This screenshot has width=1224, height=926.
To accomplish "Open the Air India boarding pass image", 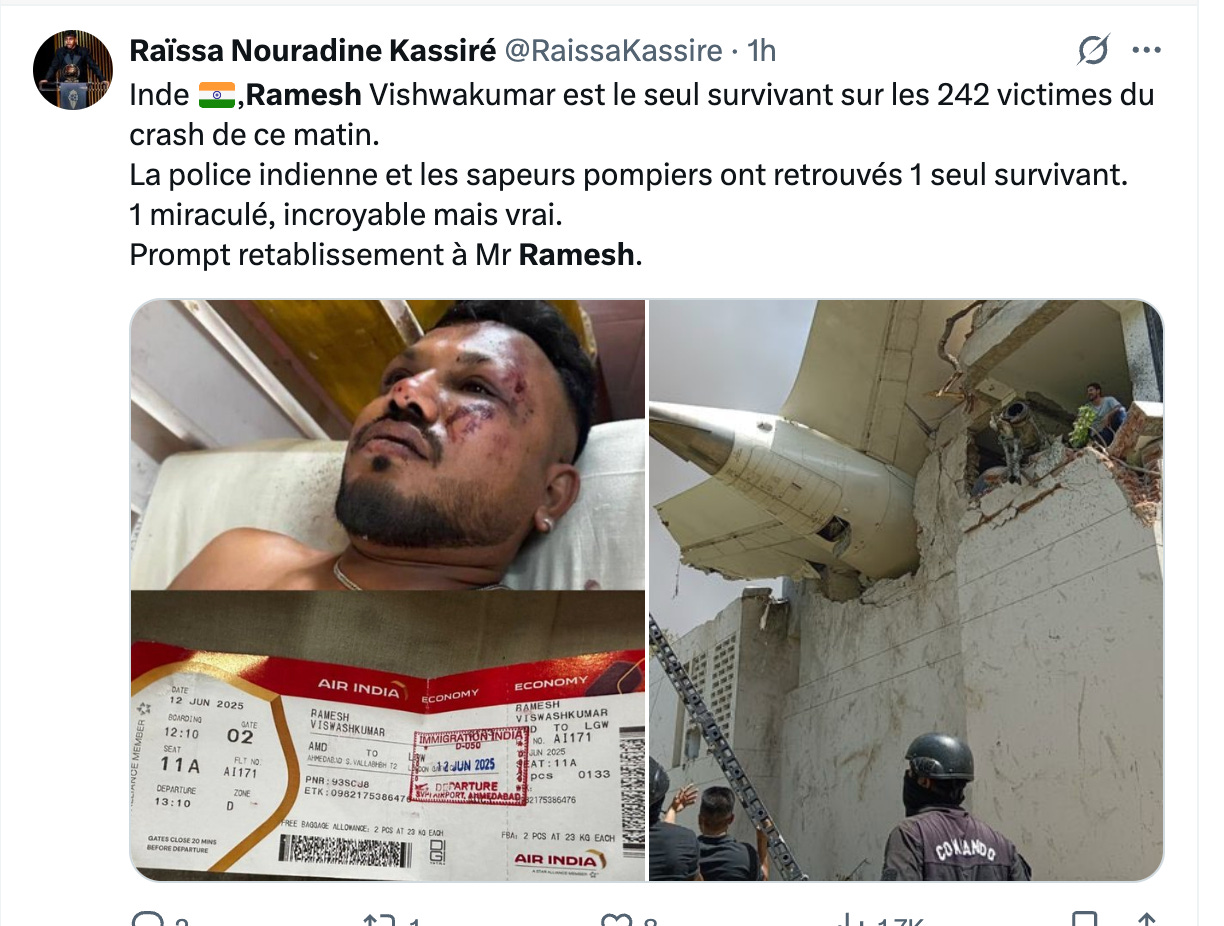I will 388,736.
